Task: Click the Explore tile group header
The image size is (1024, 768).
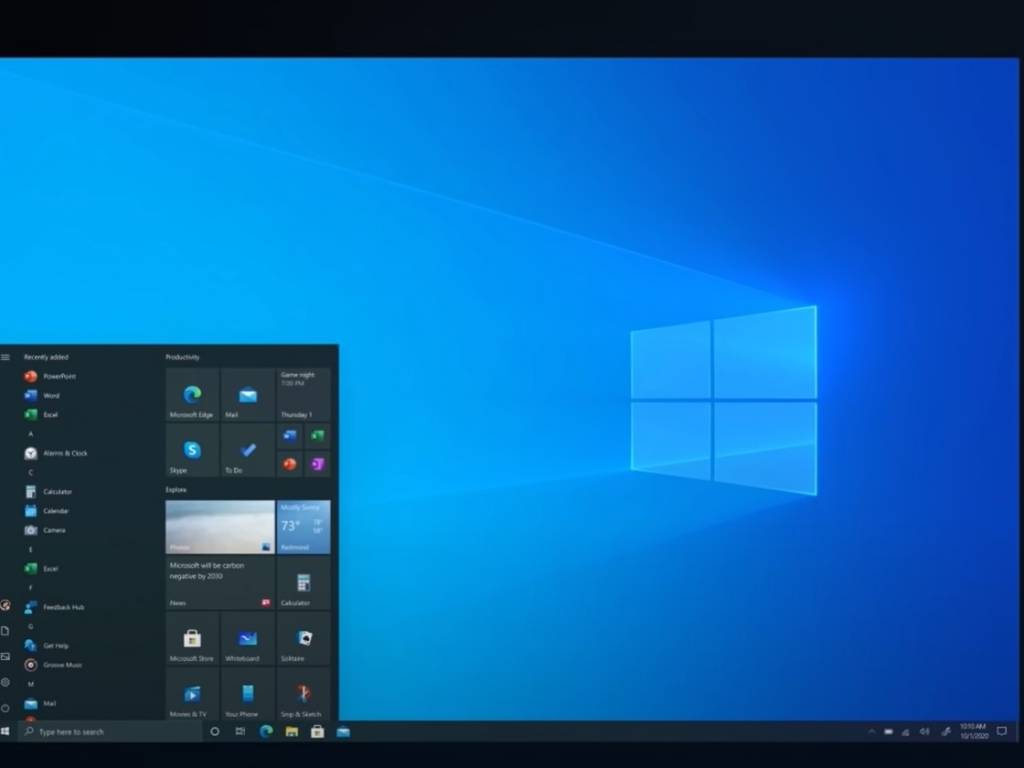Action: (x=176, y=490)
